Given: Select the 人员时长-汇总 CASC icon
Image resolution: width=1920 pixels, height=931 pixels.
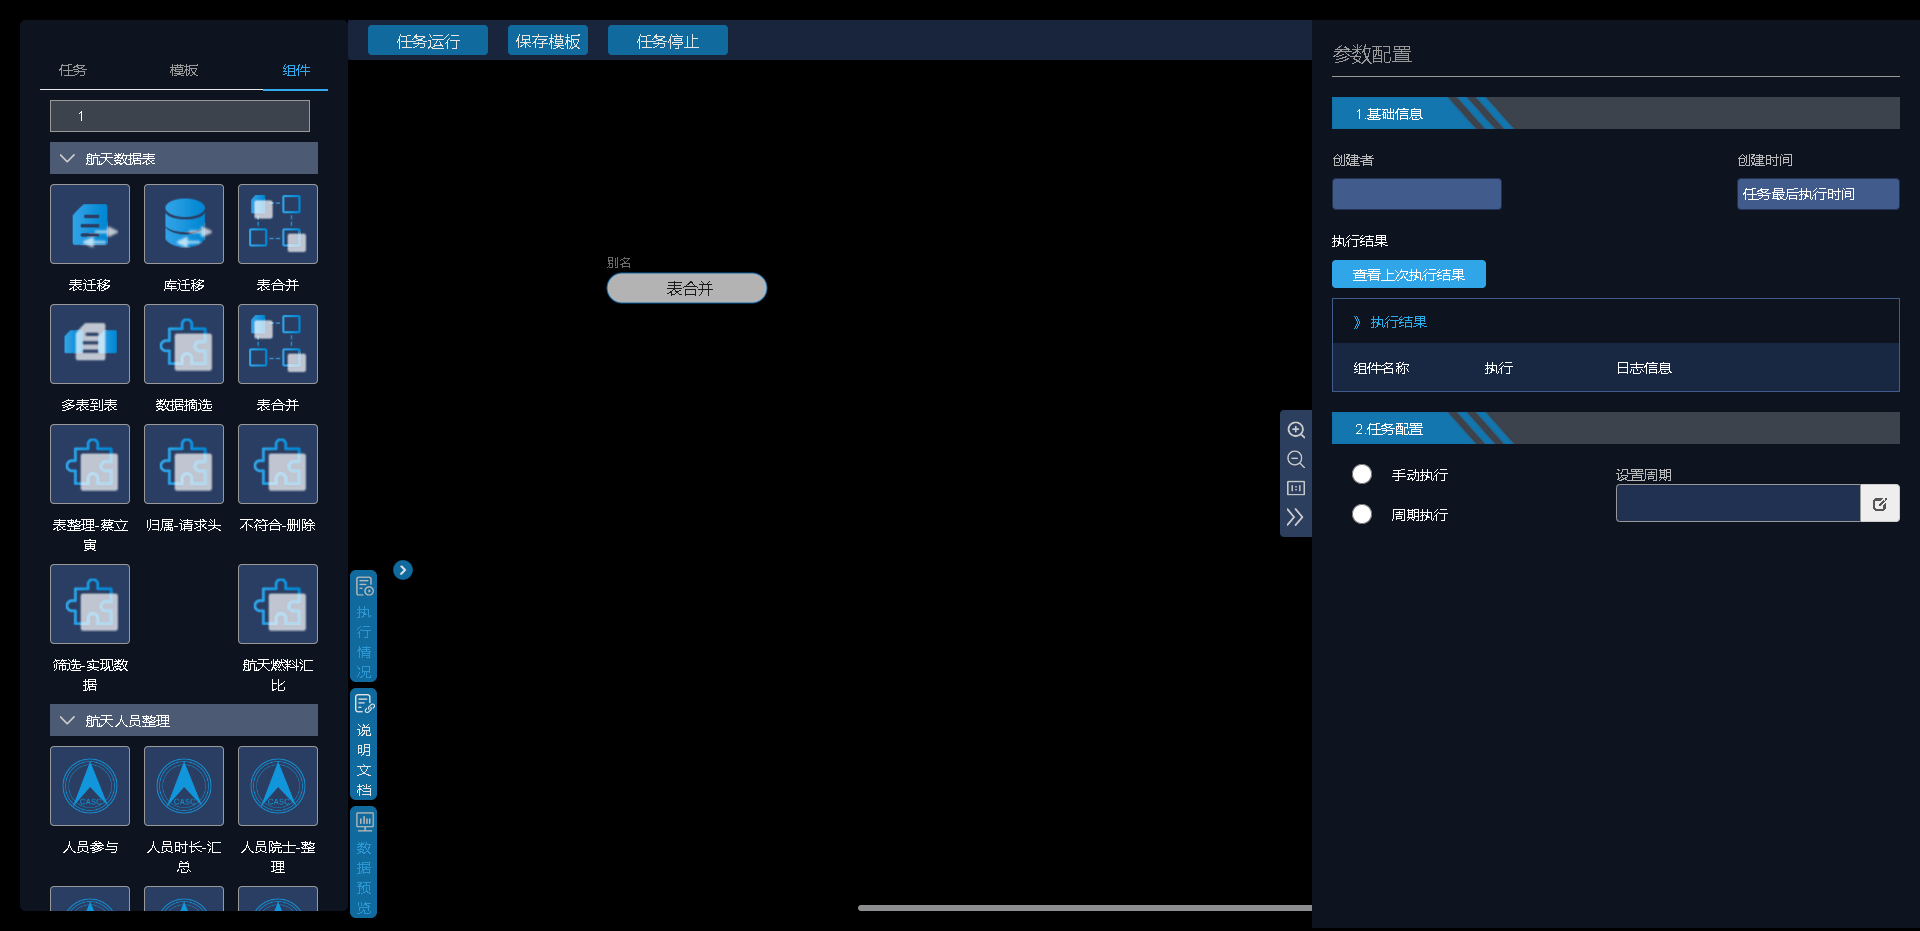Looking at the screenshot, I should pyautogui.click(x=184, y=786).
